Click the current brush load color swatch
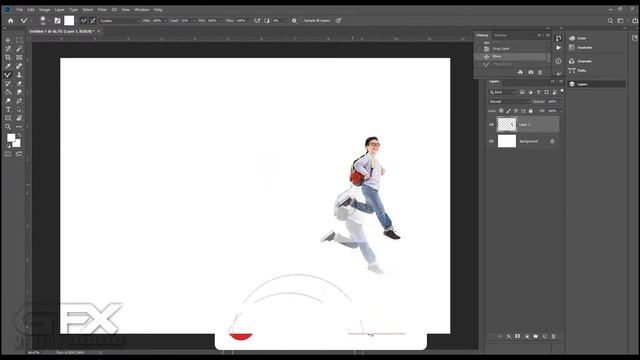 (x=69, y=20)
